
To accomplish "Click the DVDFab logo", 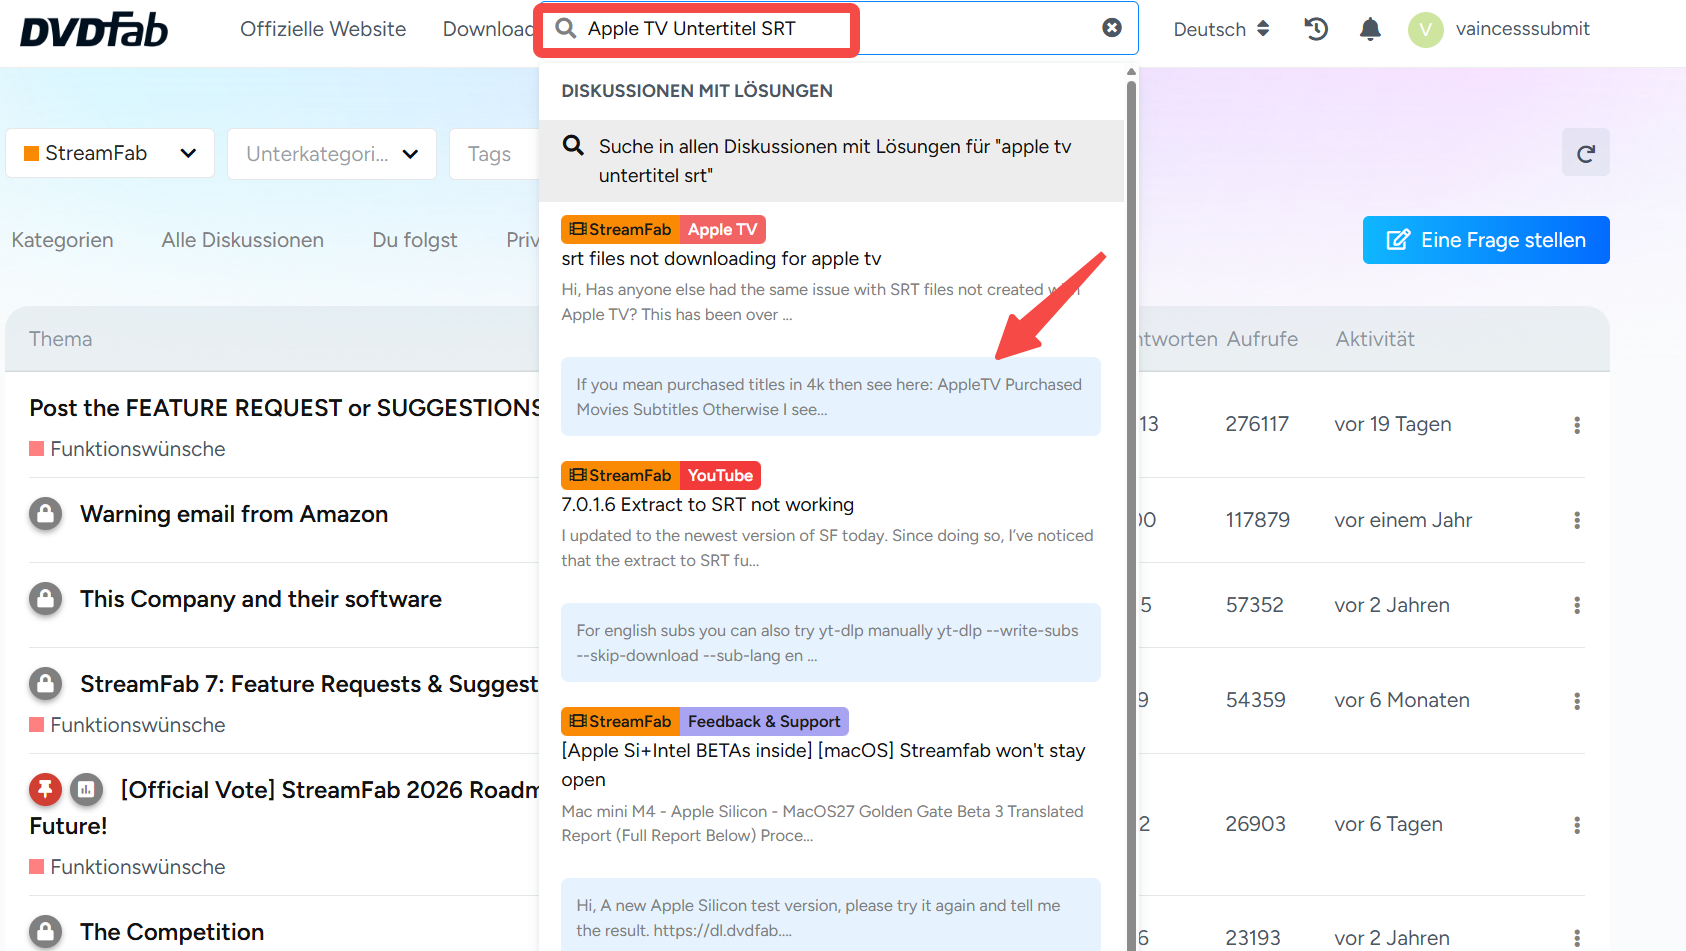I will click(94, 30).
